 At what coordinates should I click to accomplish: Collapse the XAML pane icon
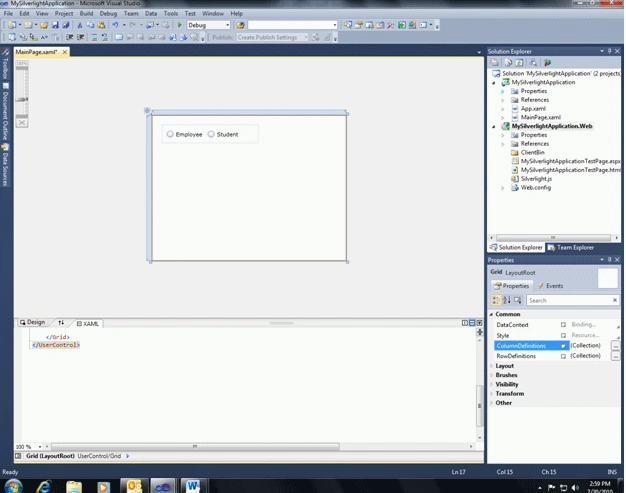point(479,323)
